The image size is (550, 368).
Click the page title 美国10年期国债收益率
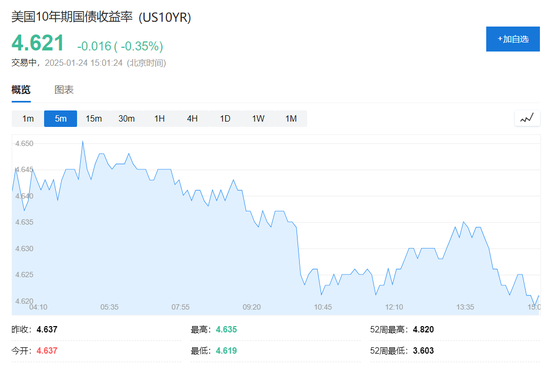tap(72, 17)
